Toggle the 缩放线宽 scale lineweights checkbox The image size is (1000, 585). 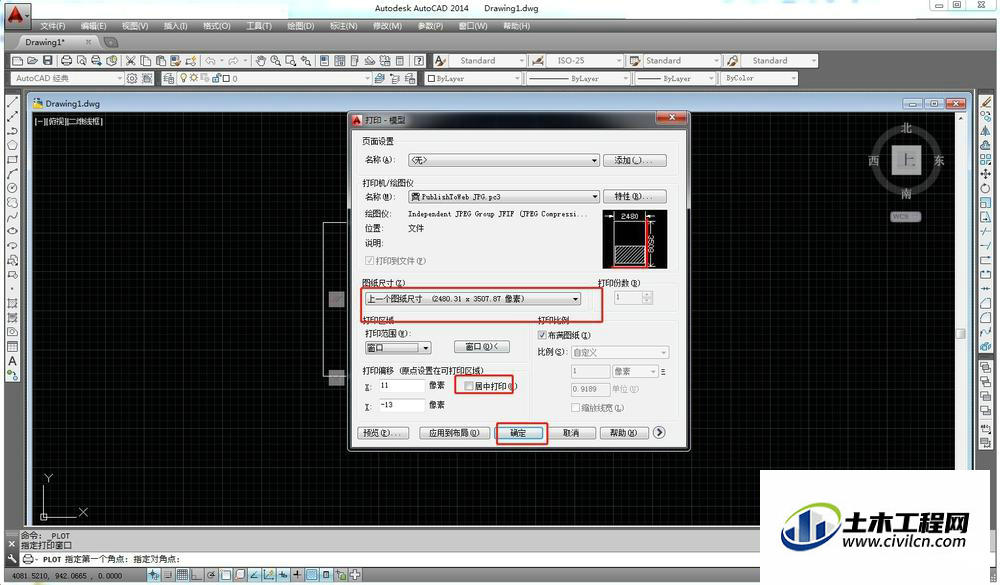click(x=575, y=408)
